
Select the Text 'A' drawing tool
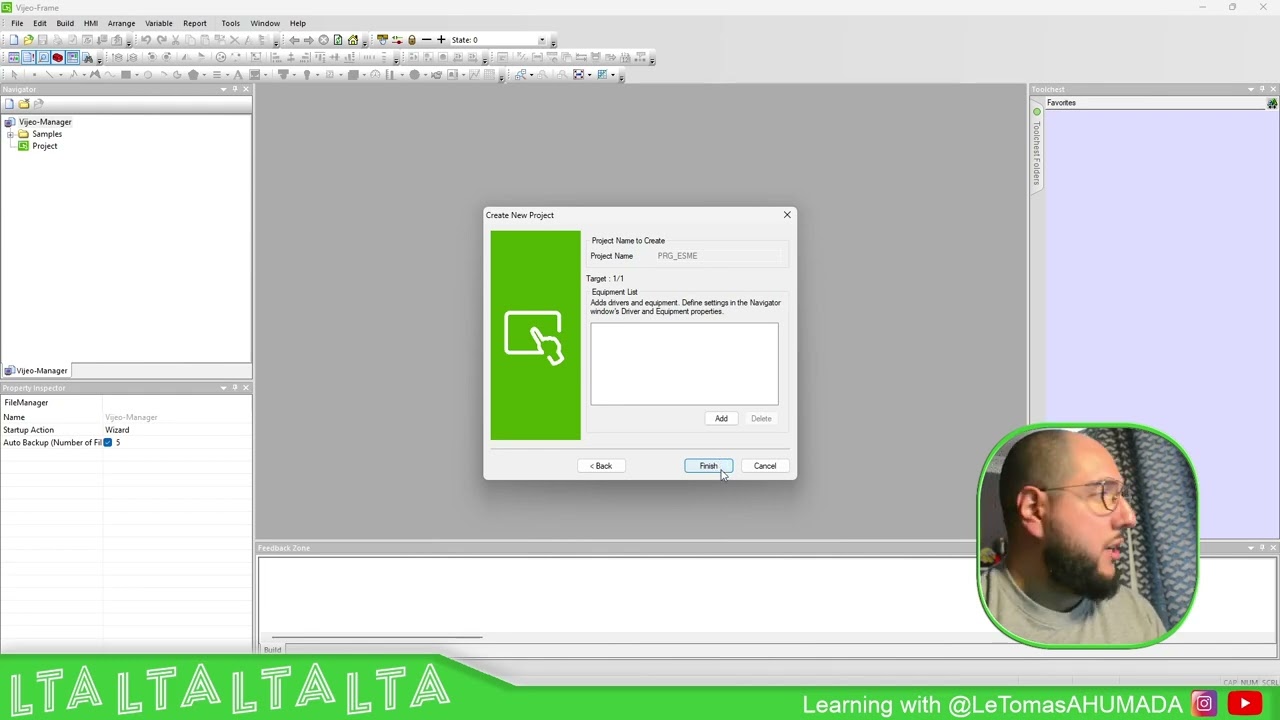[237, 75]
